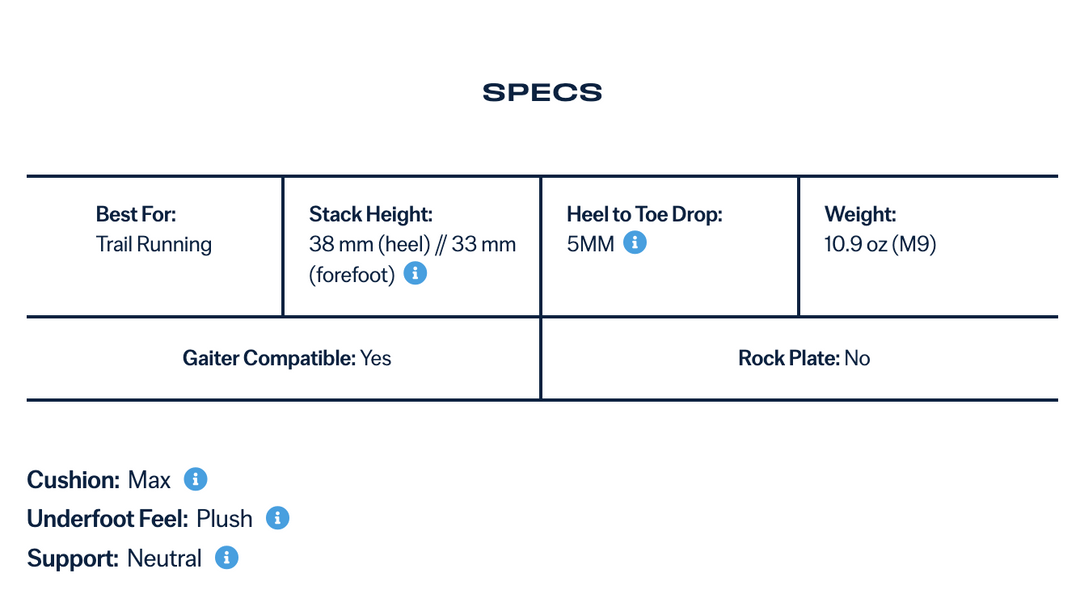Click the Stack Height info icon
Image resolution: width=1080 pixels, height=590 pixels.
pos(415,274)
